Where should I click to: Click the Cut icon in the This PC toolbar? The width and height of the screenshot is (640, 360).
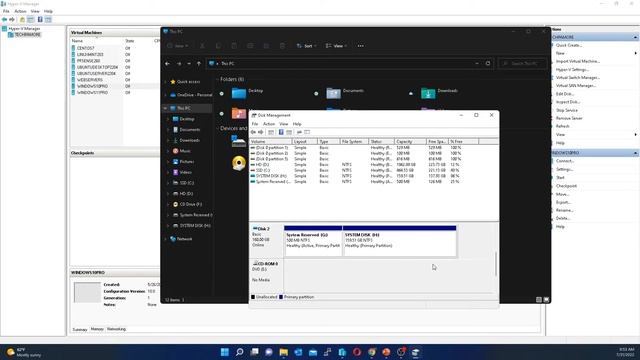coord(202,46)
